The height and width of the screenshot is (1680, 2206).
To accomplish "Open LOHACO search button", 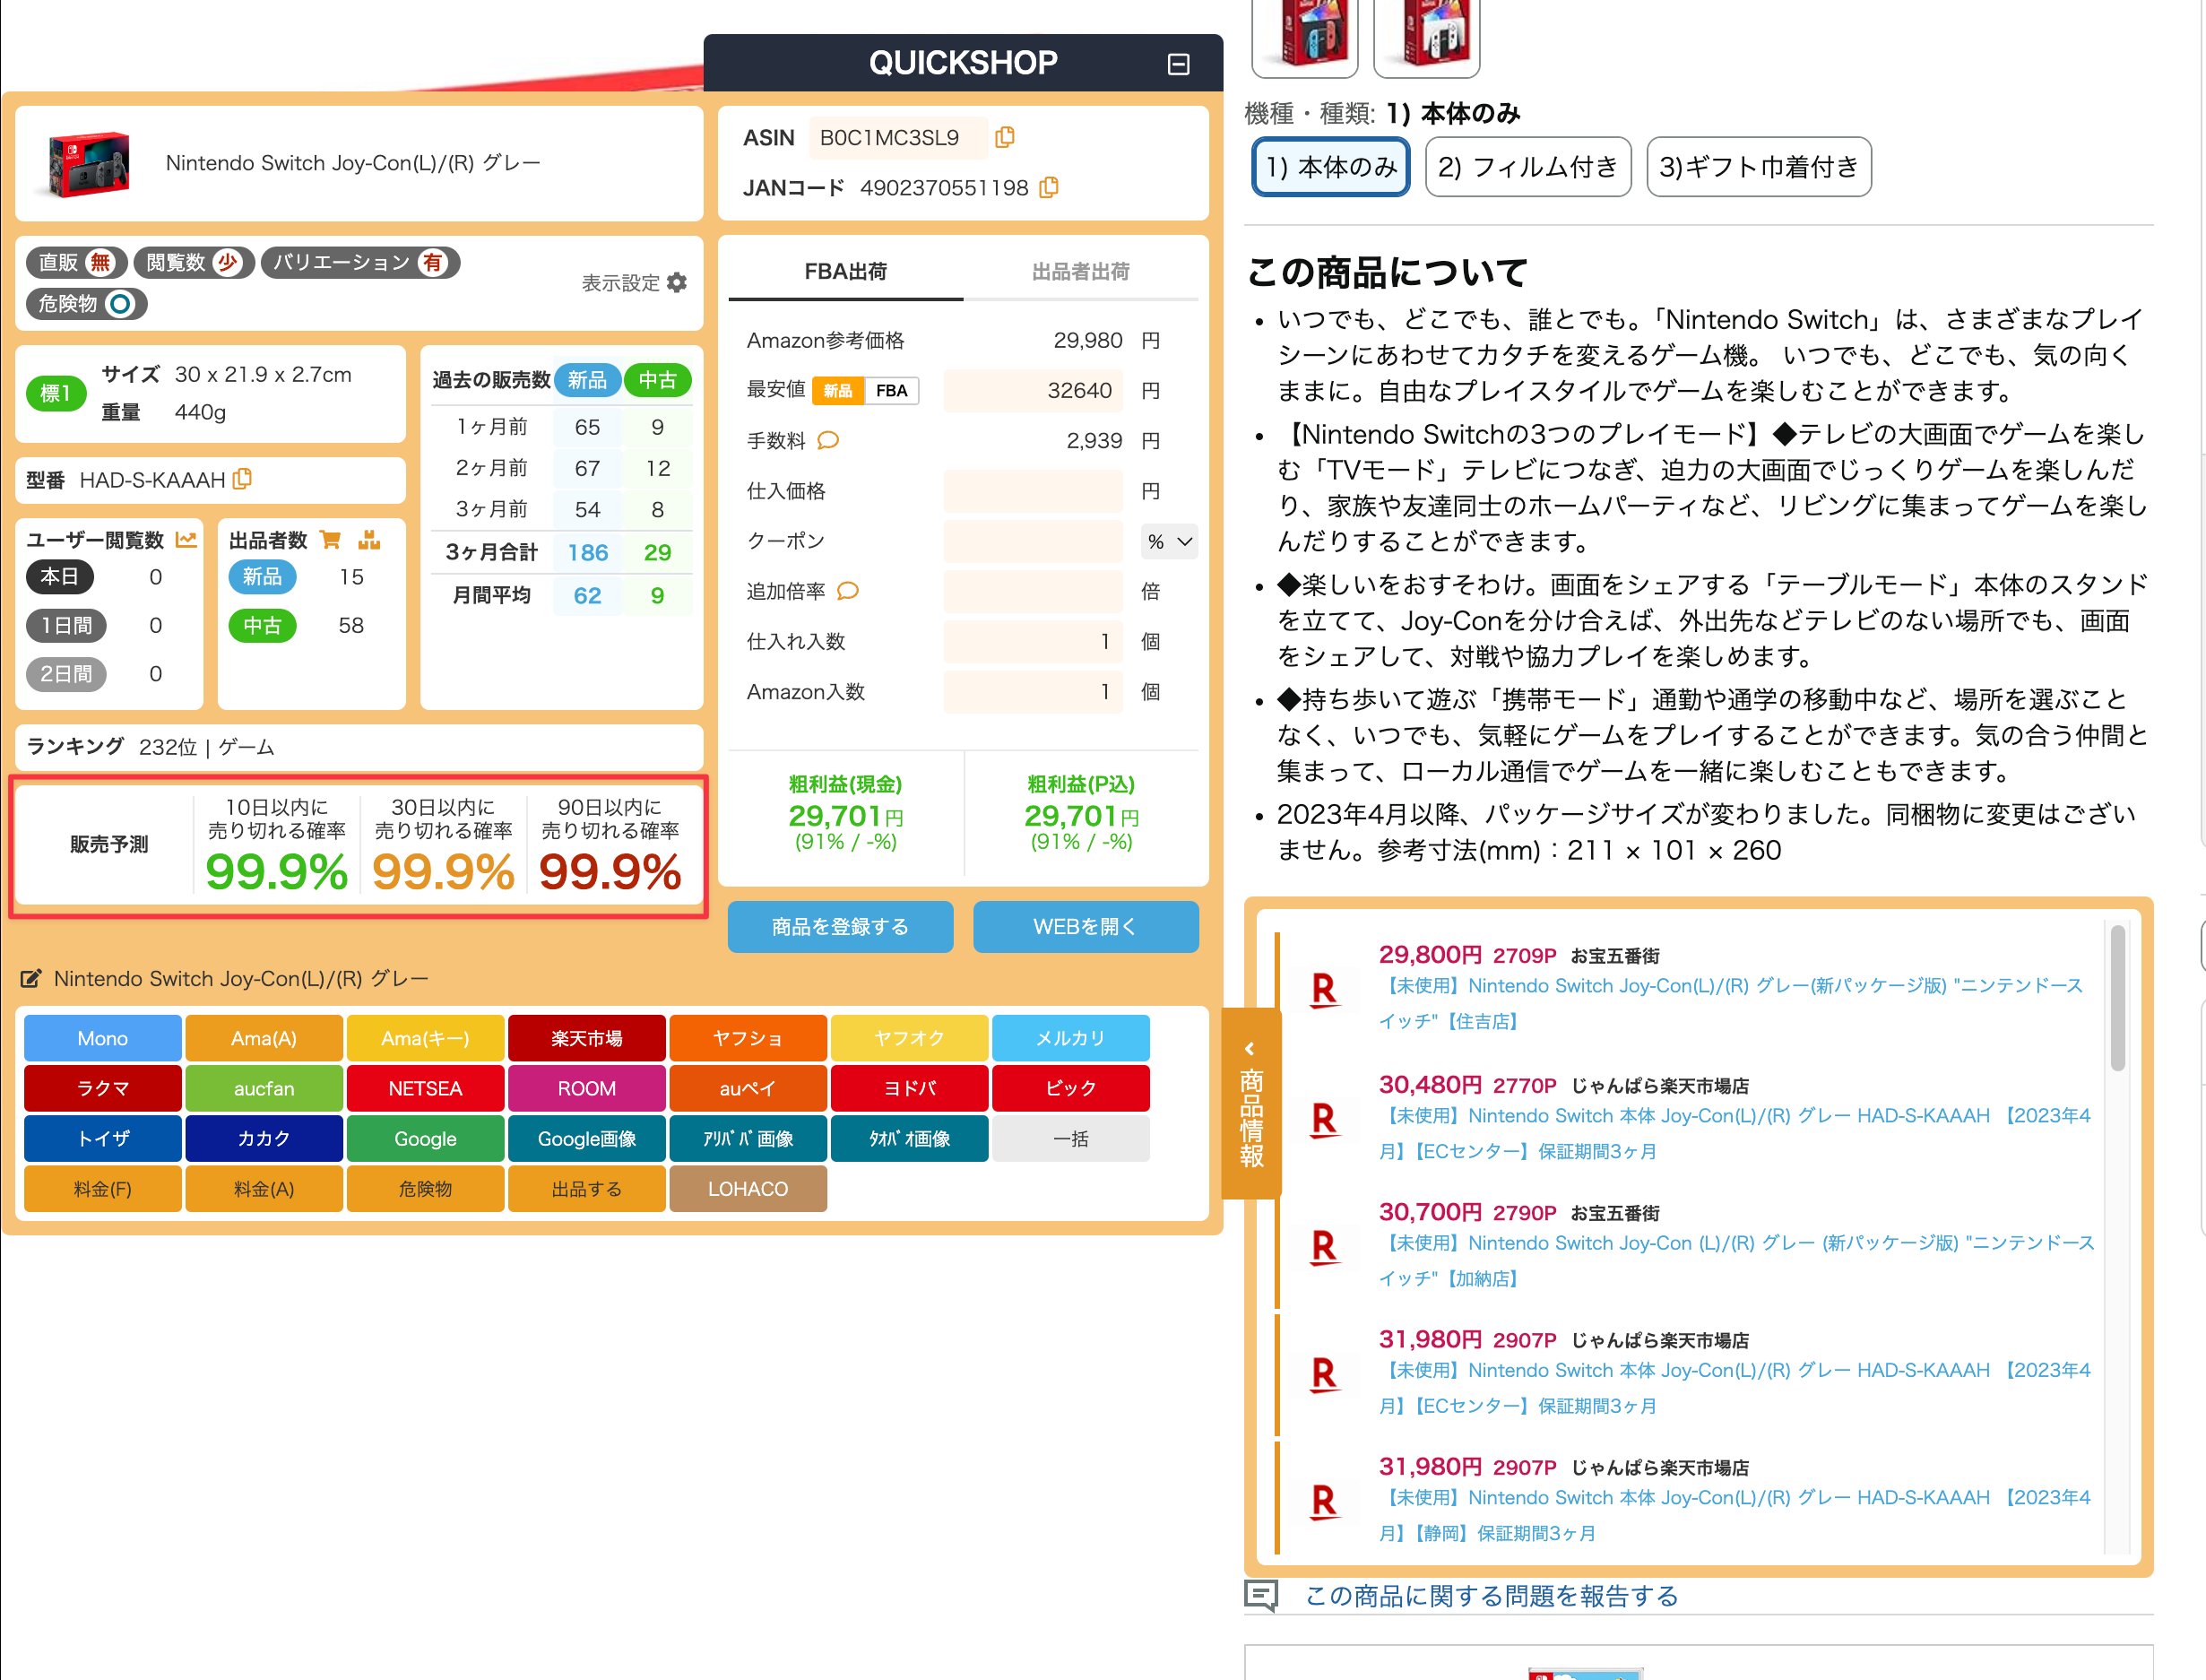I will 748,1189.
